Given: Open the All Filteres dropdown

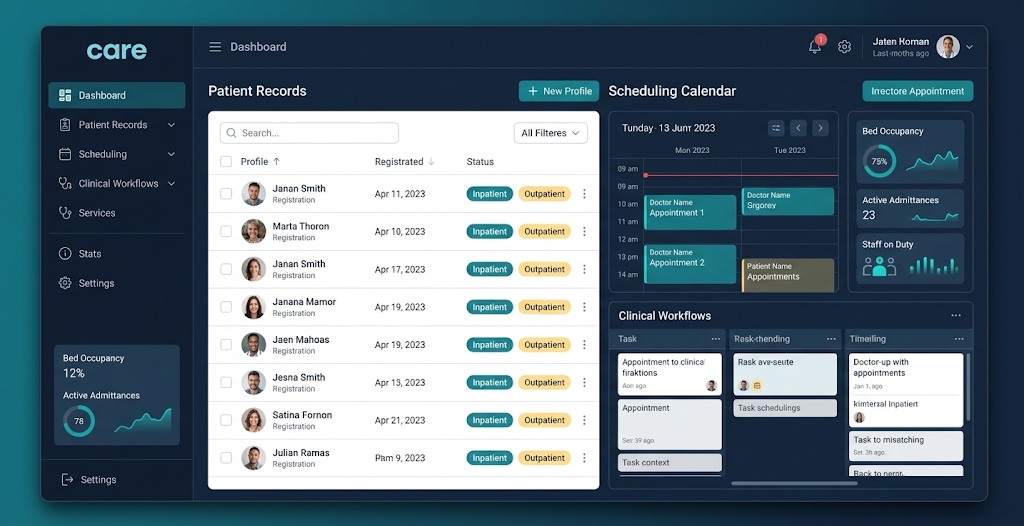Looking at the screenshot, I should tap(551, 133).
